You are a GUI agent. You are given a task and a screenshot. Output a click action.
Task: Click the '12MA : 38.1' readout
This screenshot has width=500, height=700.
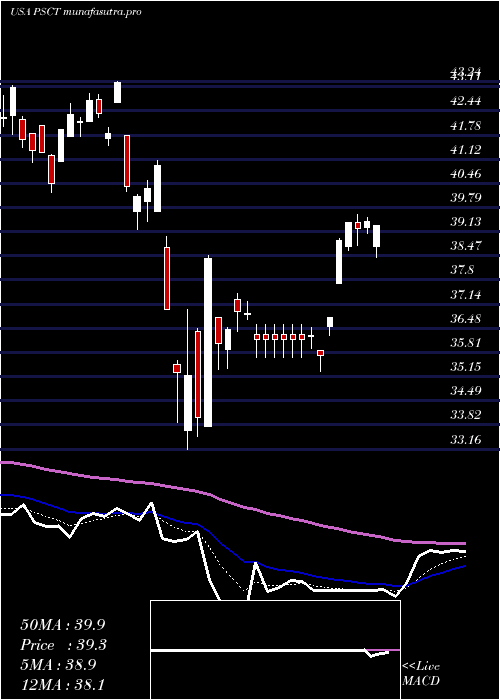coord(62,684)
